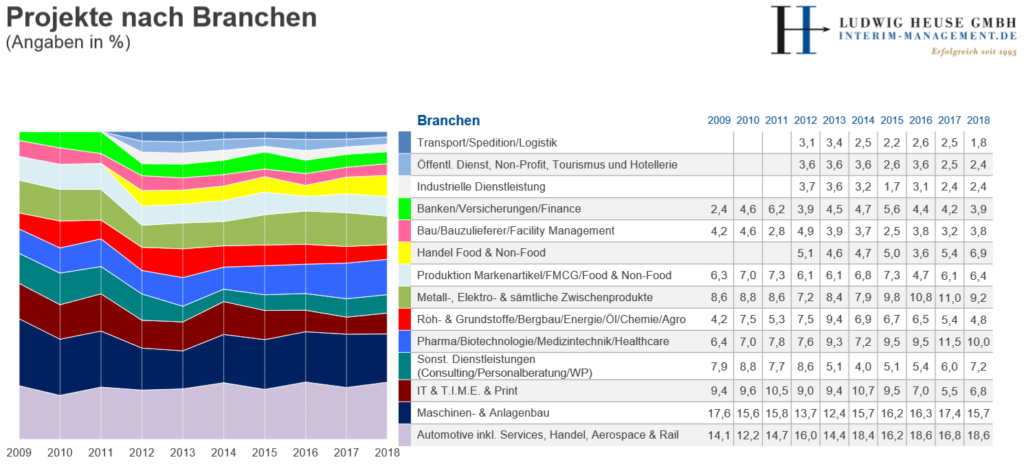
Task: Click the teal Sonst. Dienstleistungen swatch
Action: pos(405,366)
